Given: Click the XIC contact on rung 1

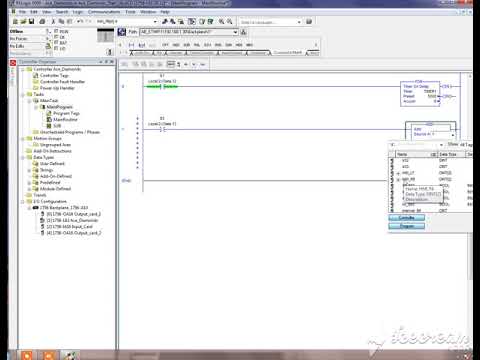Looking at the screenshot, I should tap(162, 129).
